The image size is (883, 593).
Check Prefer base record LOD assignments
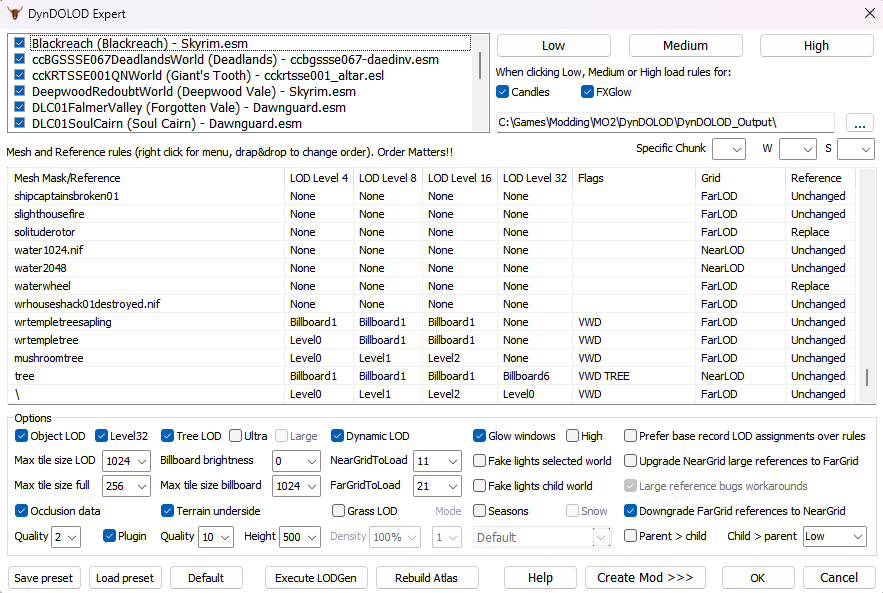click(630, 436)
